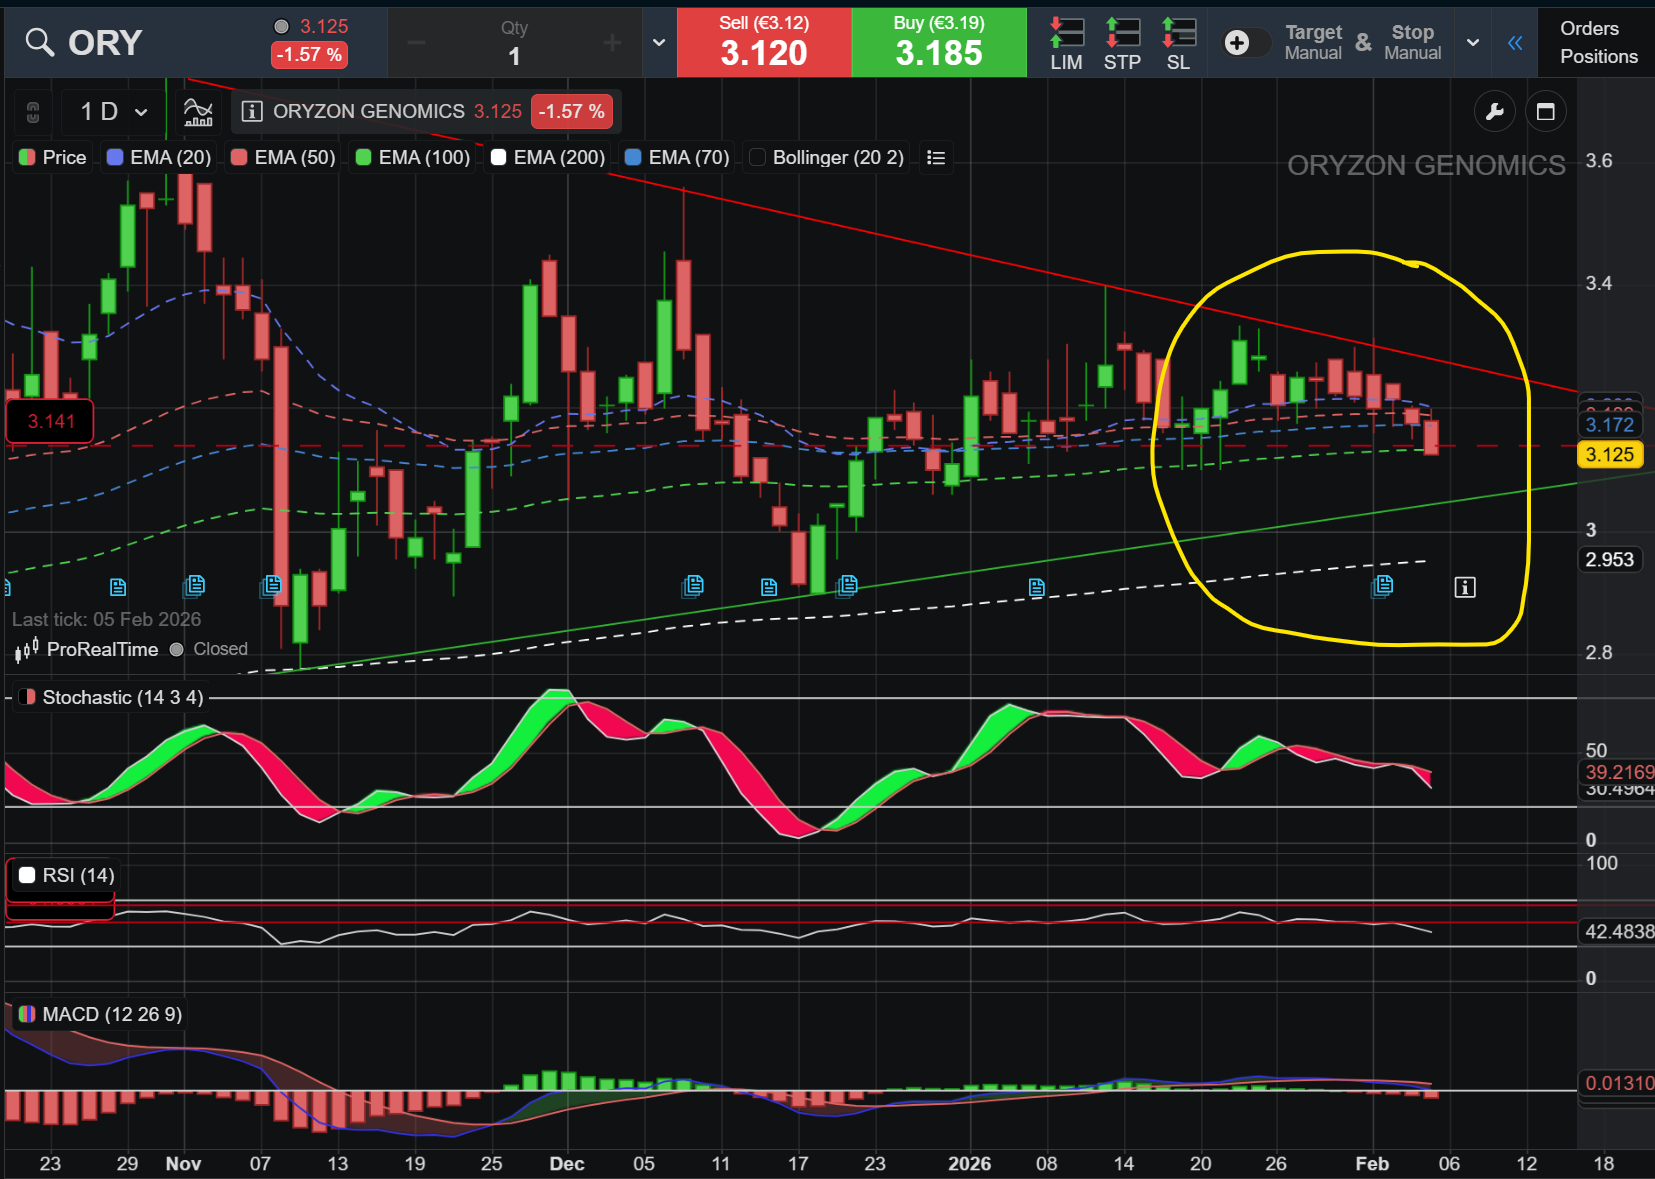
Task: Expand the quantity options dropdown arrow
Action: (659, 43)
